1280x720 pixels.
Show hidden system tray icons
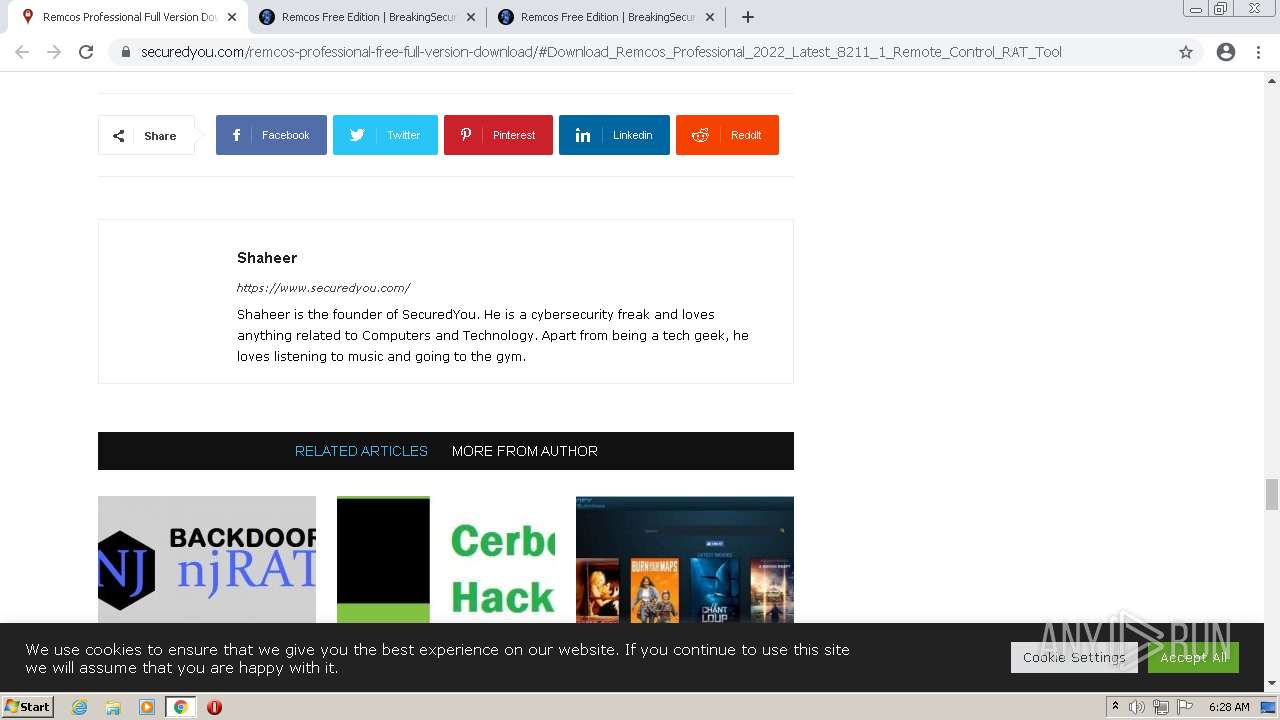point(1115,707)
